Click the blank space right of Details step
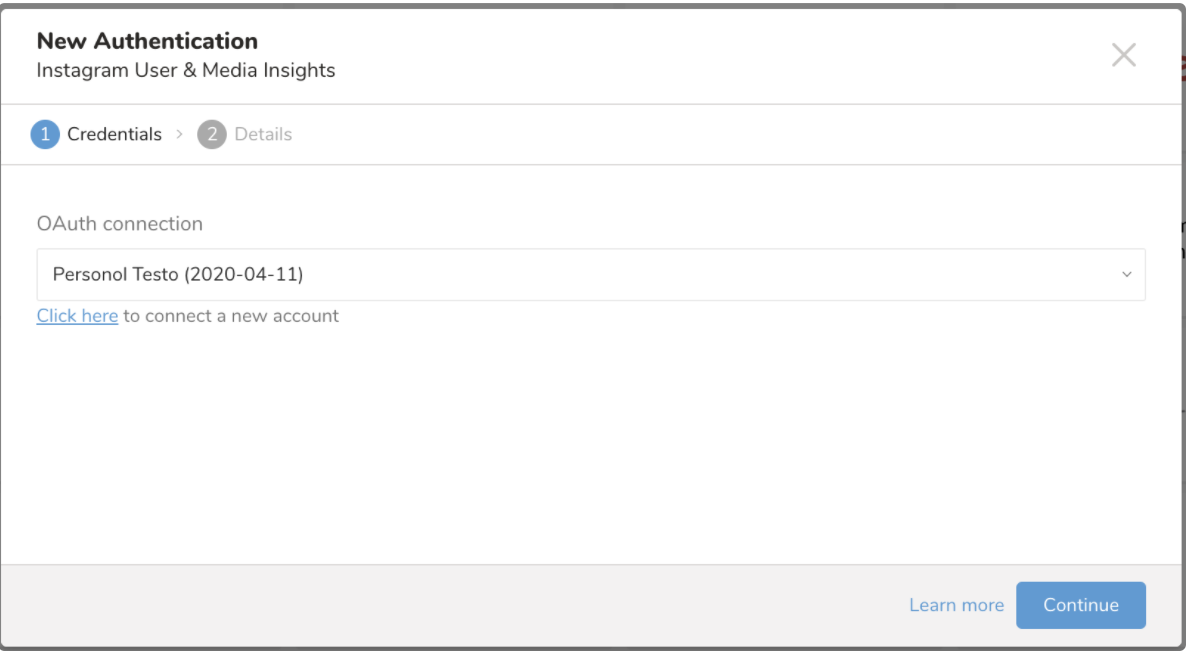Image resolution: width=1190 pixels, height=654 pixels. tap(700, 134)
